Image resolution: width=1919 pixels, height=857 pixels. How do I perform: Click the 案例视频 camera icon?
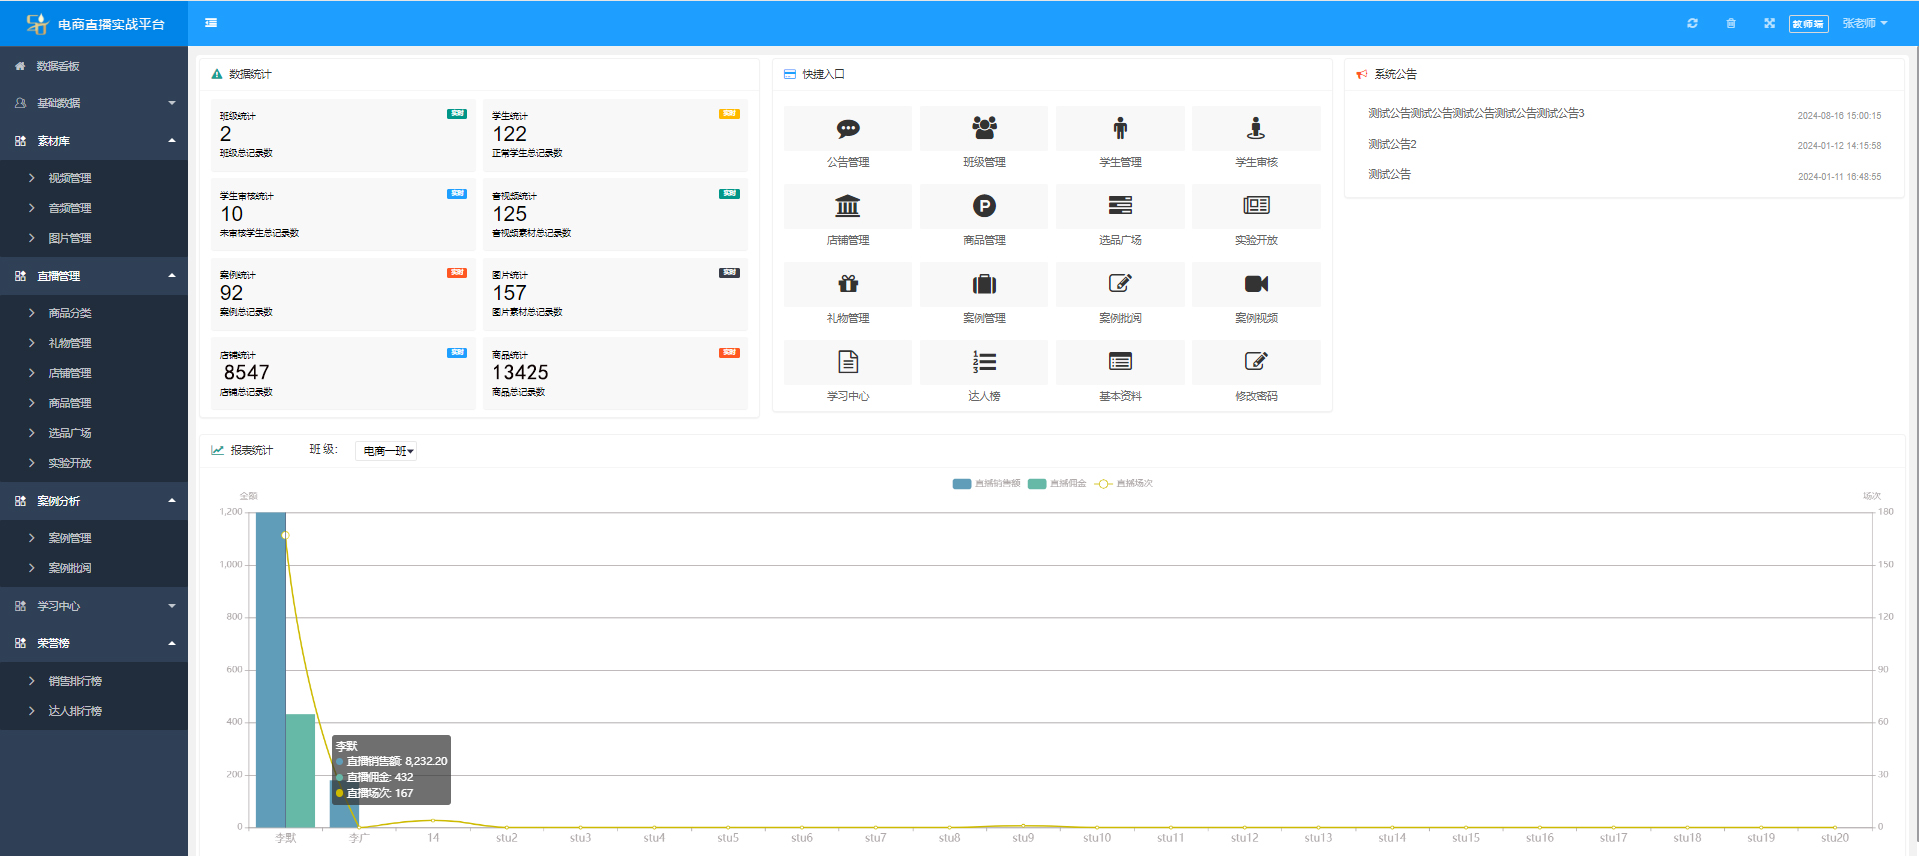pyautogui.click(x=1255, y=285)
